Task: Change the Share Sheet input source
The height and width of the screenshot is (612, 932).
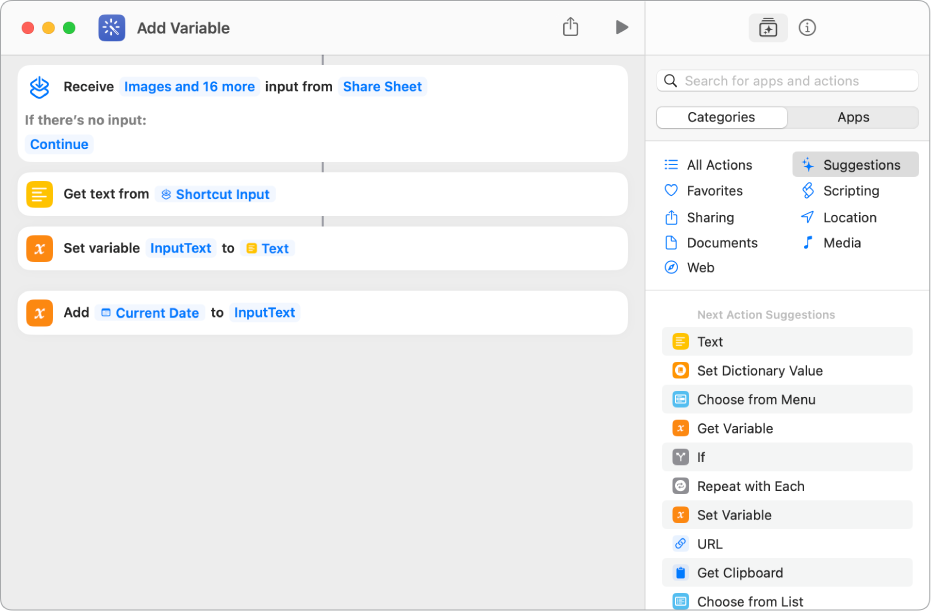Action: pyautogui.click(x=382, y=87)
